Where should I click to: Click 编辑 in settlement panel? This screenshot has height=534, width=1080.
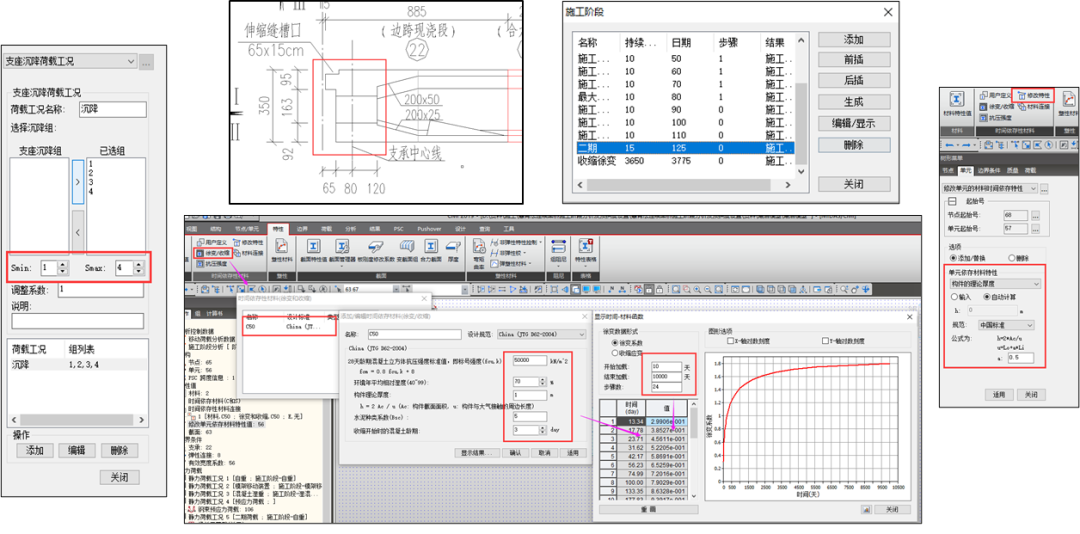click(76, 451)
